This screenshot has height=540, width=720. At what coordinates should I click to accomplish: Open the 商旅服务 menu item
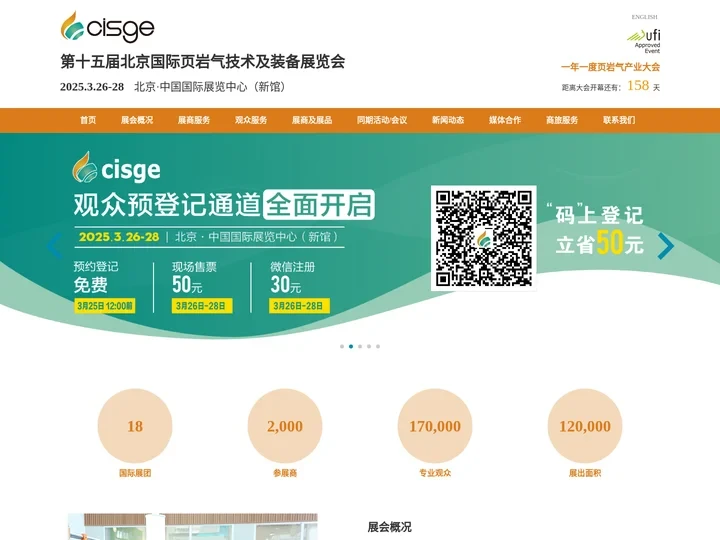[x=562, y=120]
